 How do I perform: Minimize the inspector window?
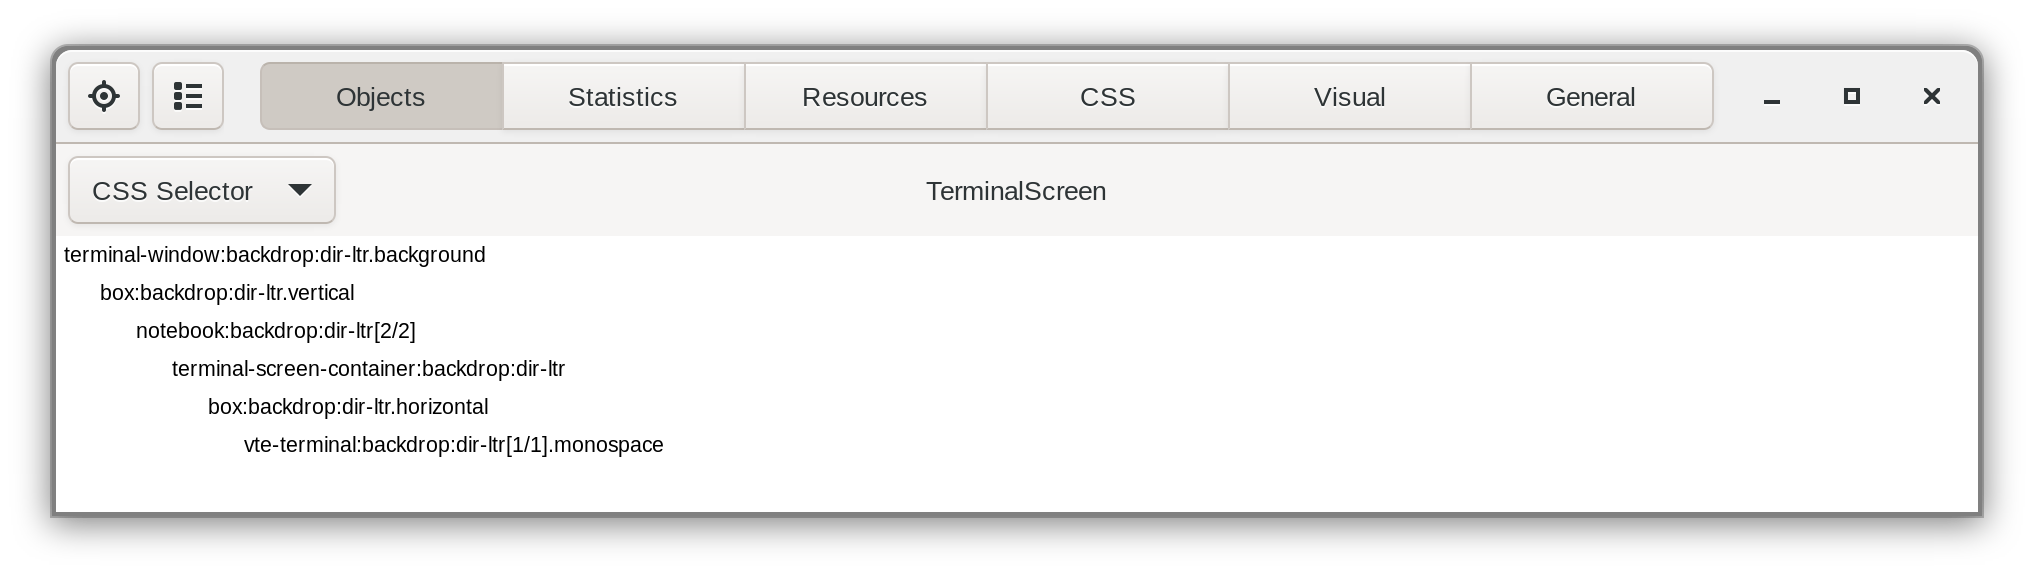point(1772,97)
